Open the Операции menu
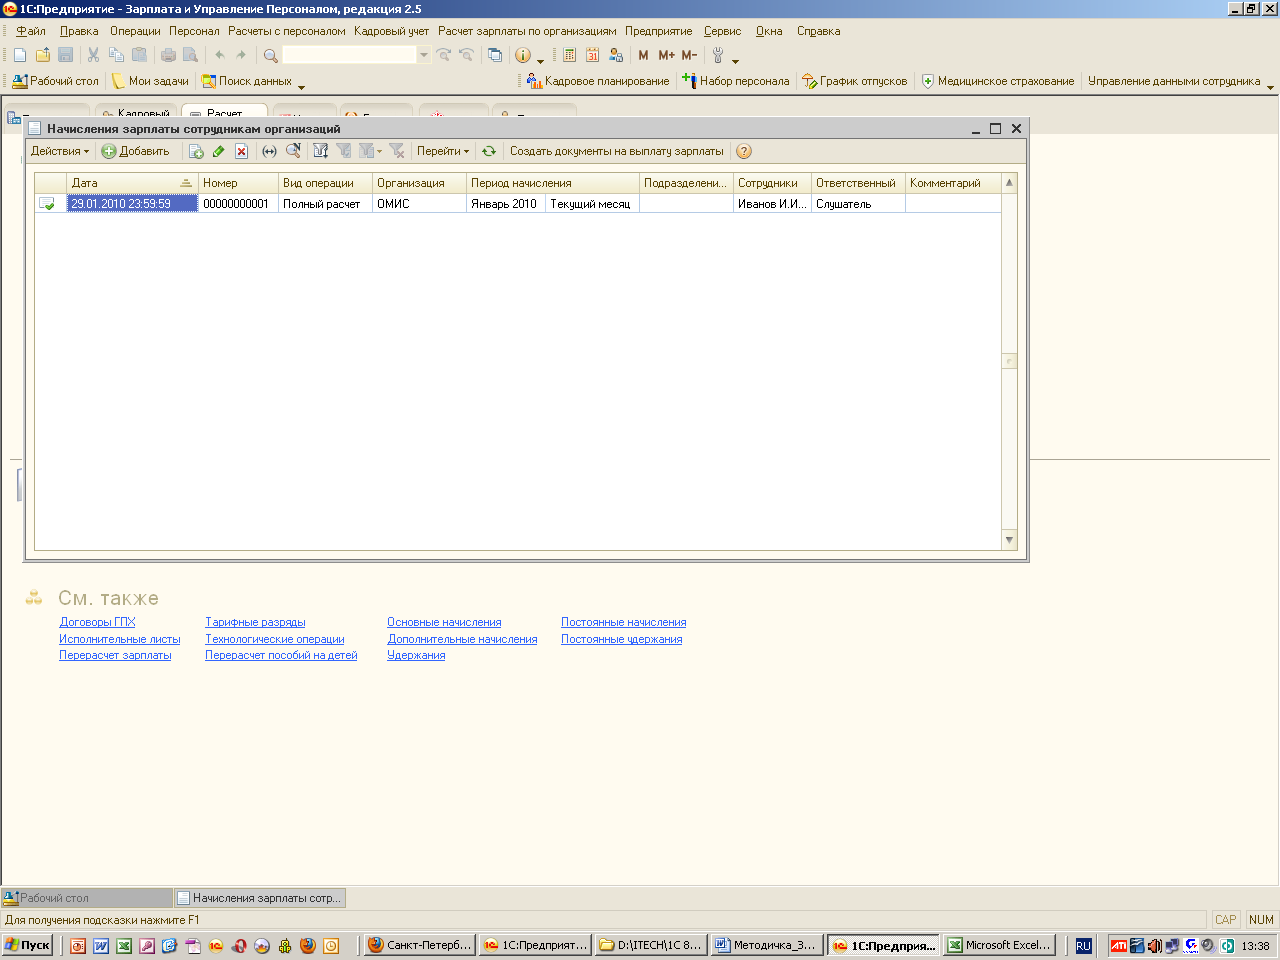This screenshot has height=960, width=1280. click(135, 31)
